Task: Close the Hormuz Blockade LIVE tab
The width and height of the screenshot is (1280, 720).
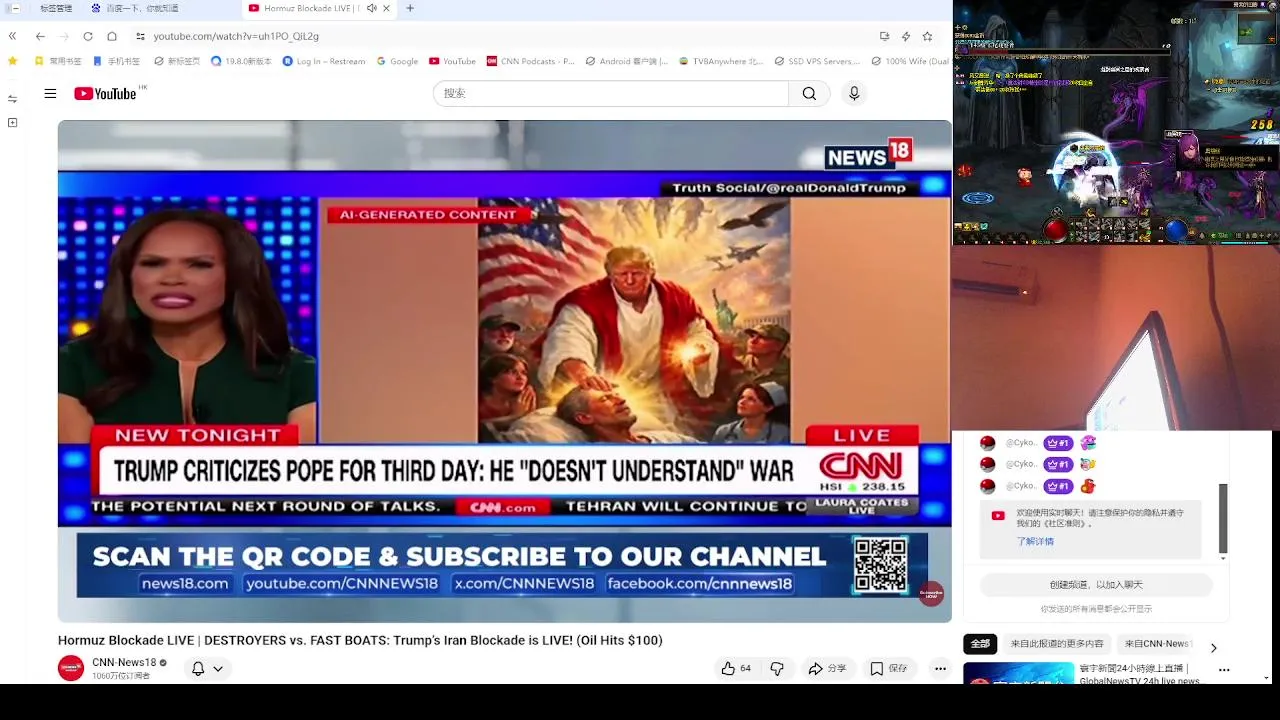Action: coord(387,8)
